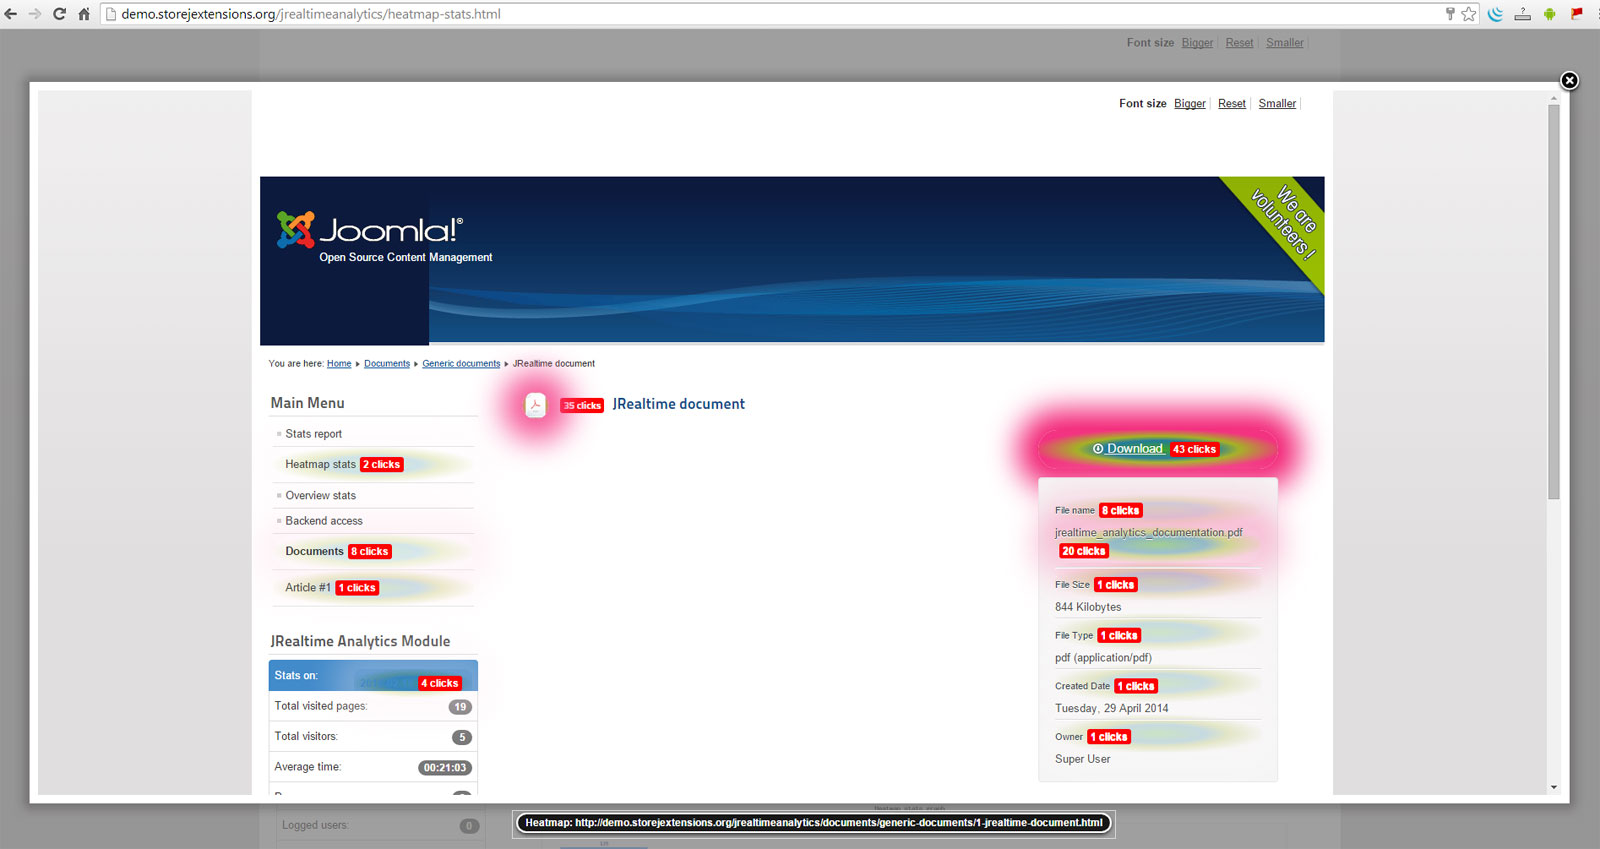Reload the page with the refresh icon

coord(59,14)
